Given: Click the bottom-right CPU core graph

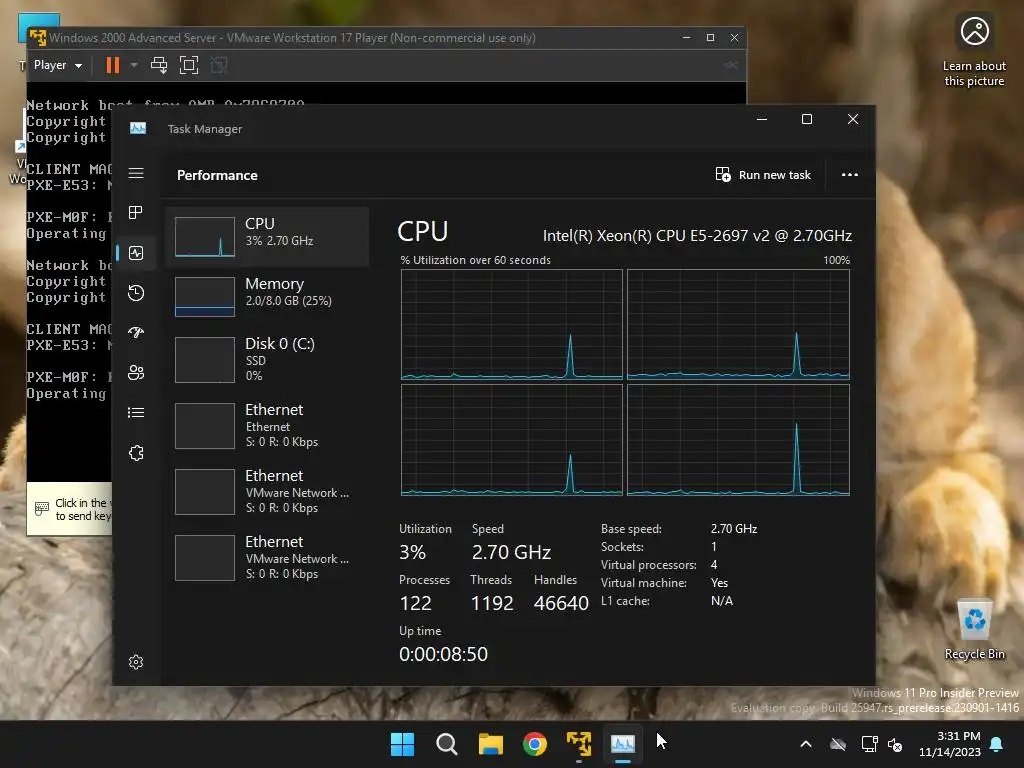Looking at the screenshot, I should pos(738,440).
